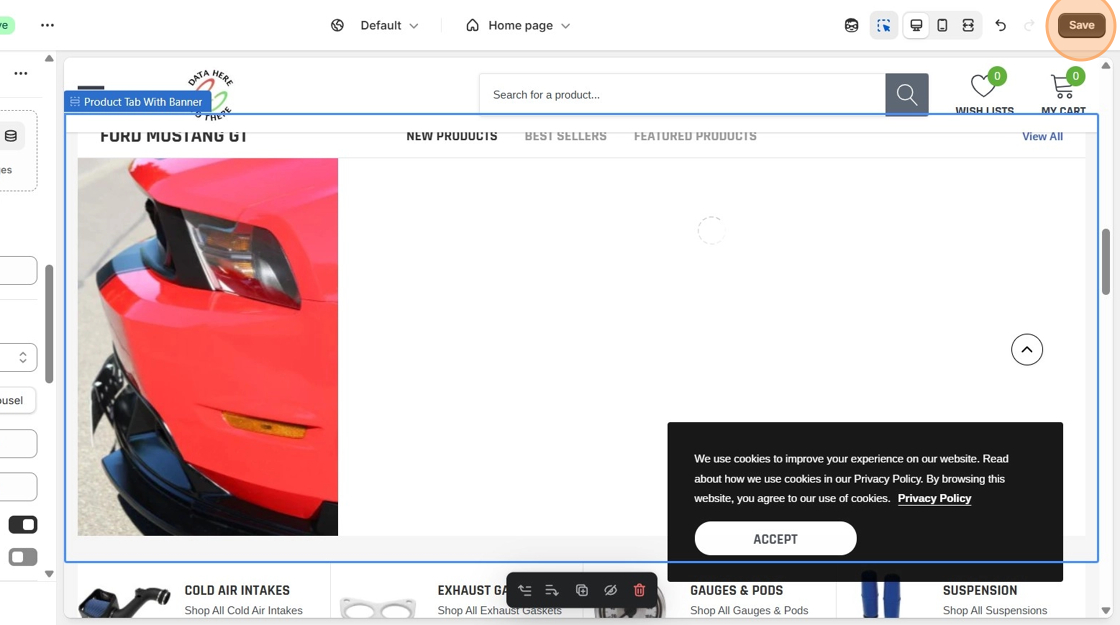
Task: Turn on the disabled sidebar toggle
Action: pyautogui.click(x=23, y=557)
